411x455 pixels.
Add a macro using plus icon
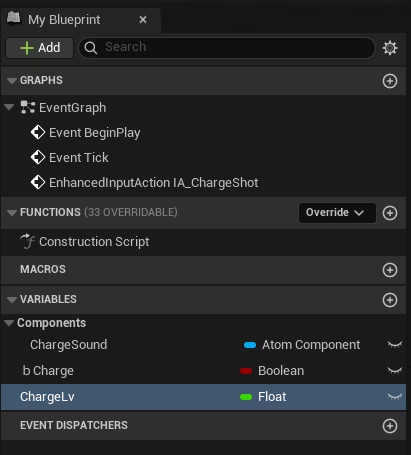pos(390,270)
